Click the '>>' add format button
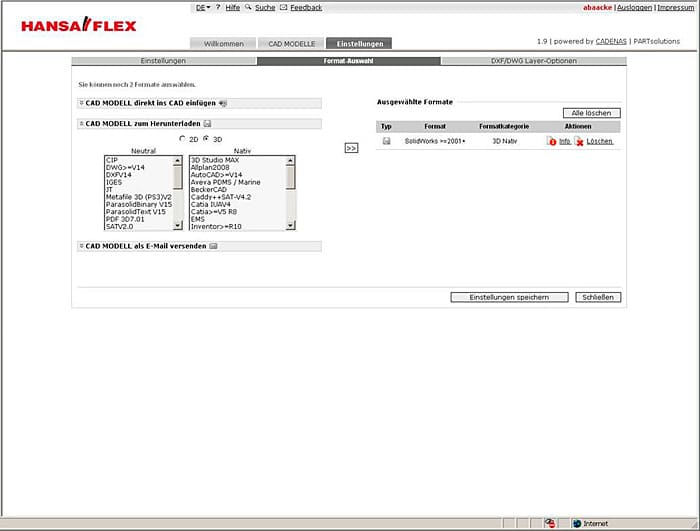This screenshot has height=531, width=700. pyautogui.click(x=351, y=148)
